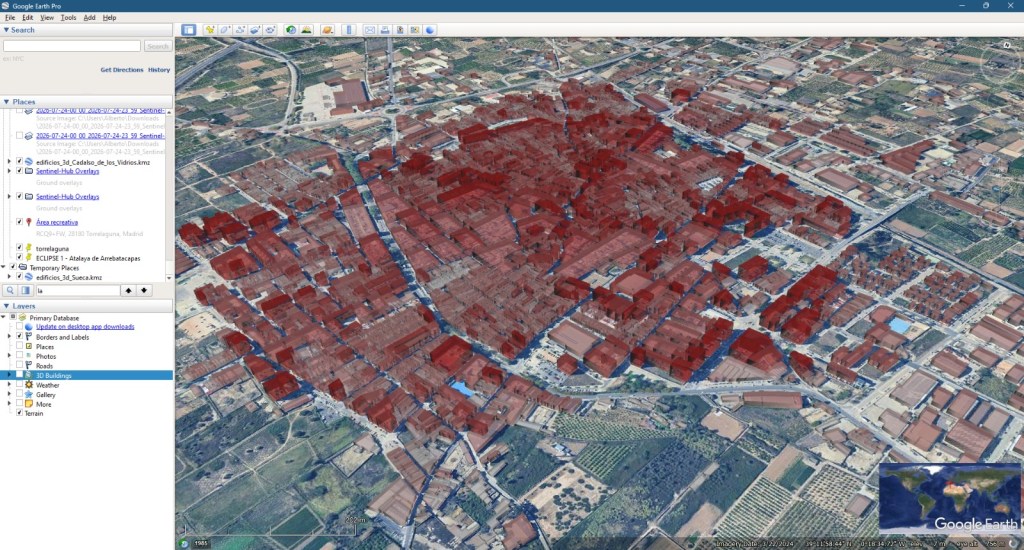1024x550 pixels.
Task: Click the Add Image Overlay tool
Action: point(255,29)
